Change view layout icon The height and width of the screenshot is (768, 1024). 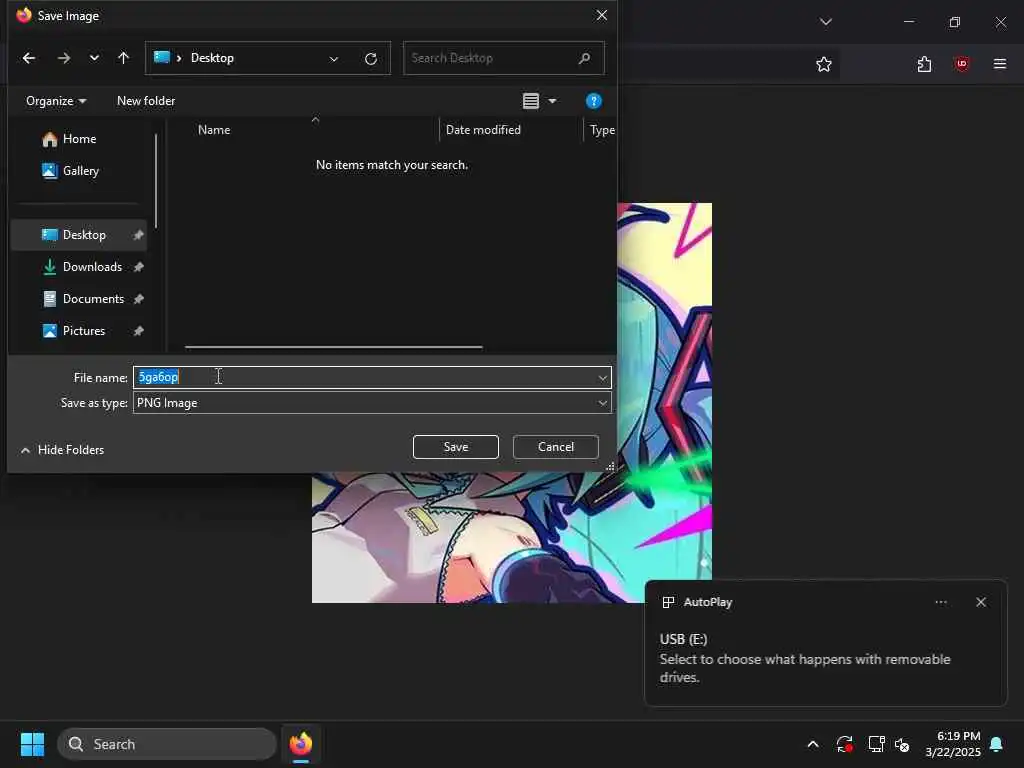click(x=531, y=101)
